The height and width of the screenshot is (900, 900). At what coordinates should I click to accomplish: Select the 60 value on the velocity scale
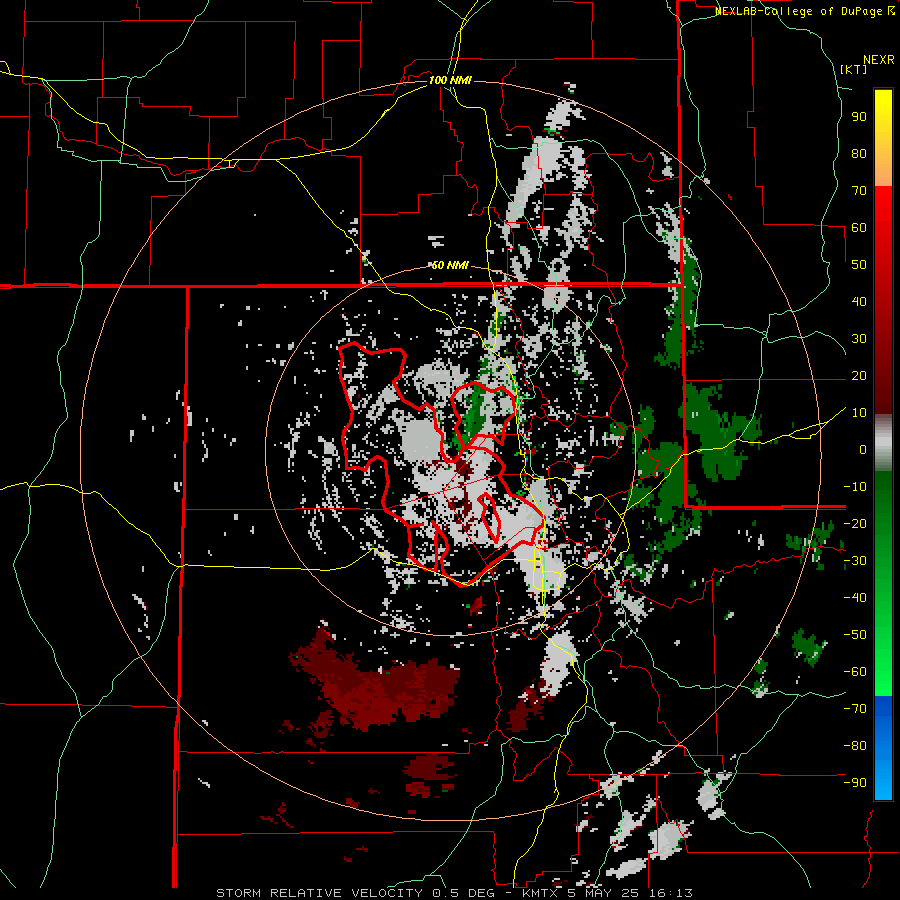tap(859, 228)
